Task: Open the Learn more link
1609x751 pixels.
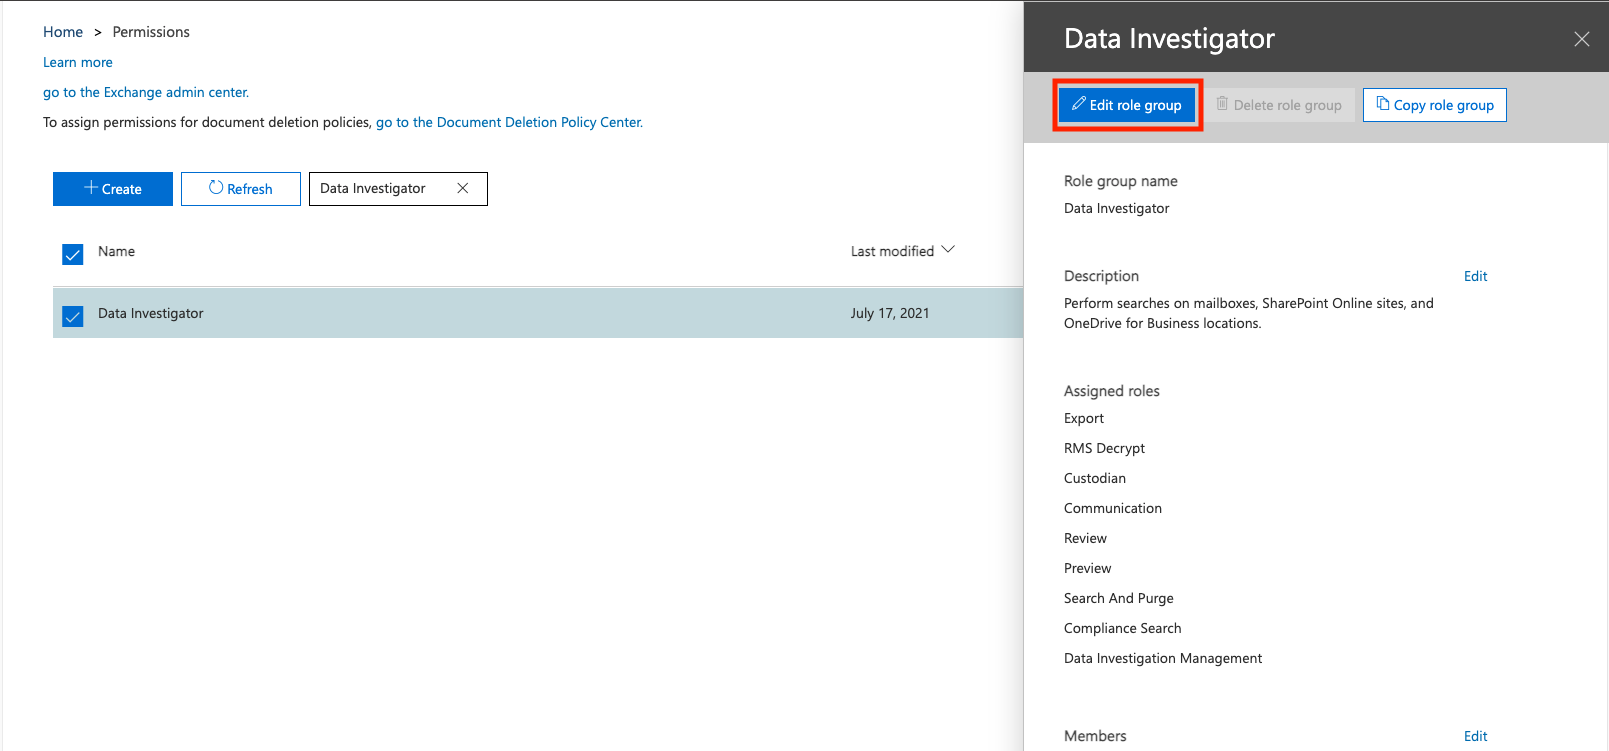Action: point(78,62)
